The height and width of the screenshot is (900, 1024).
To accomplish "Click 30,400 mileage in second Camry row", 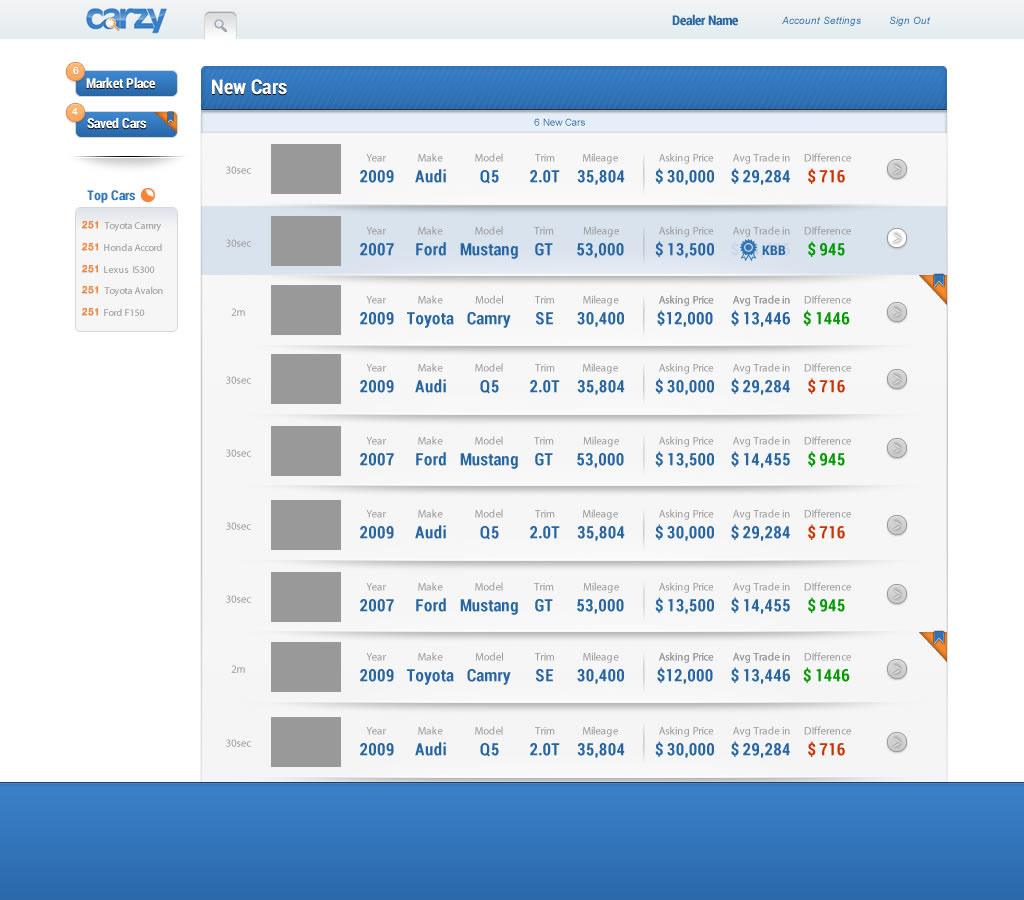I will pos(601,676).
